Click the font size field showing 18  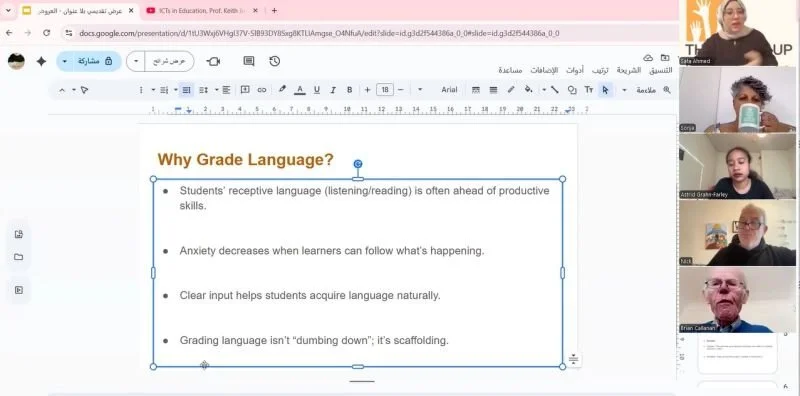point(385,90)
